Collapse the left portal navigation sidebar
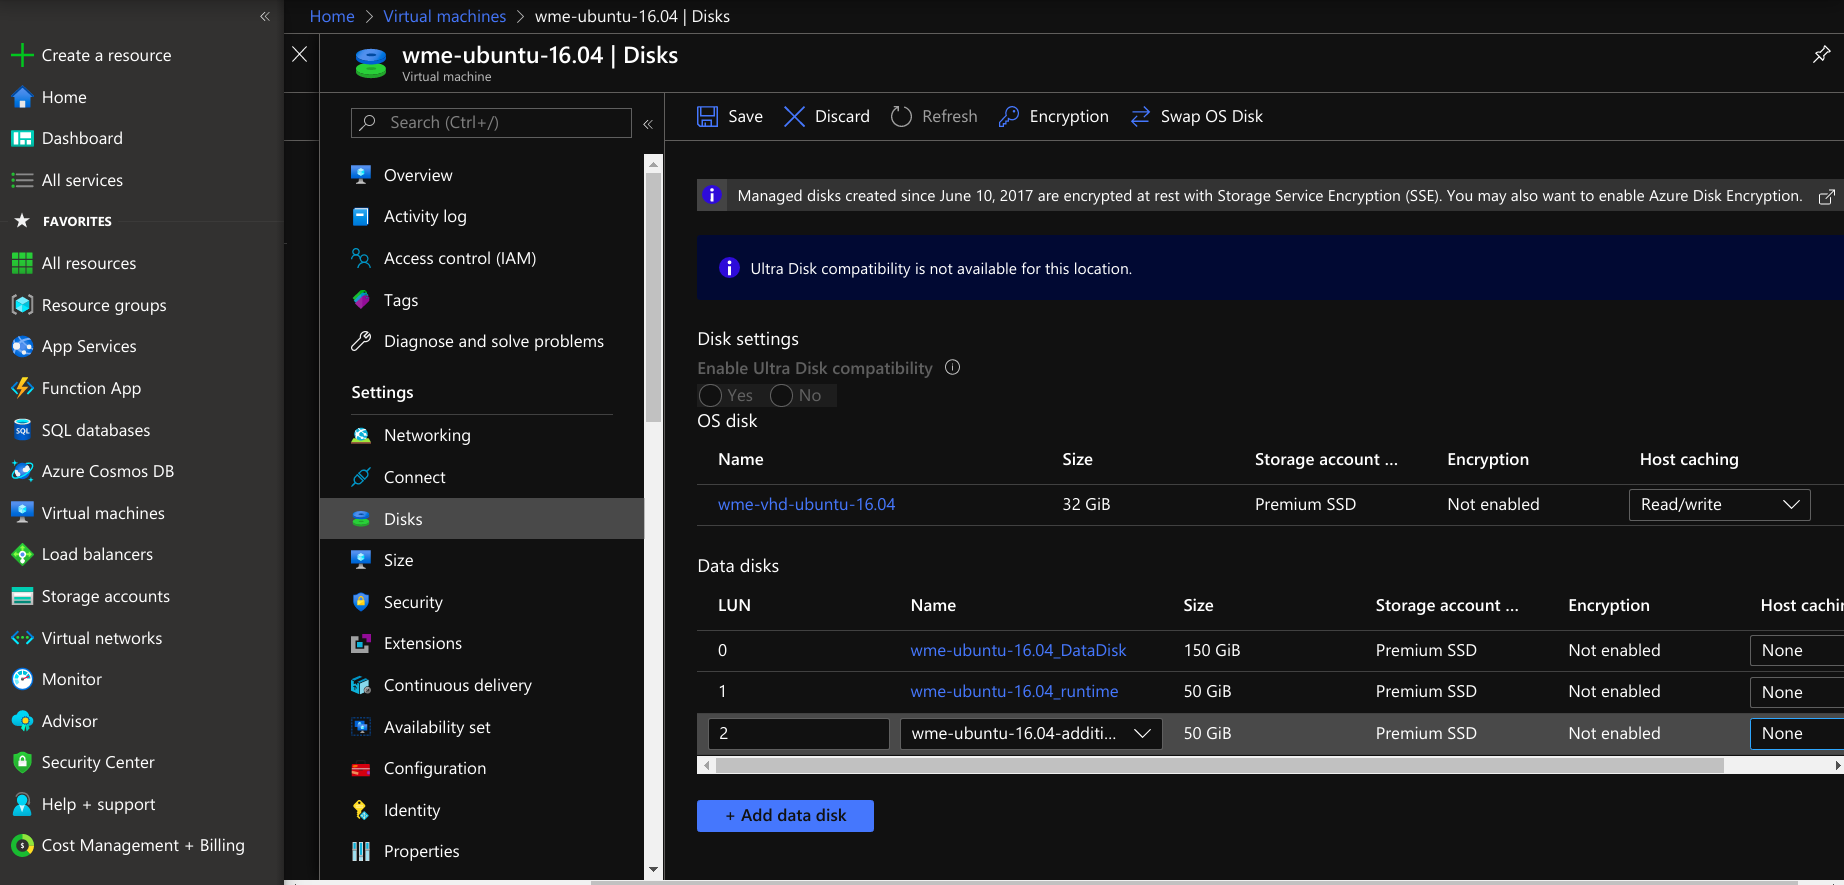The height and width of the screenshot is (885, 1844). (265, 16)
